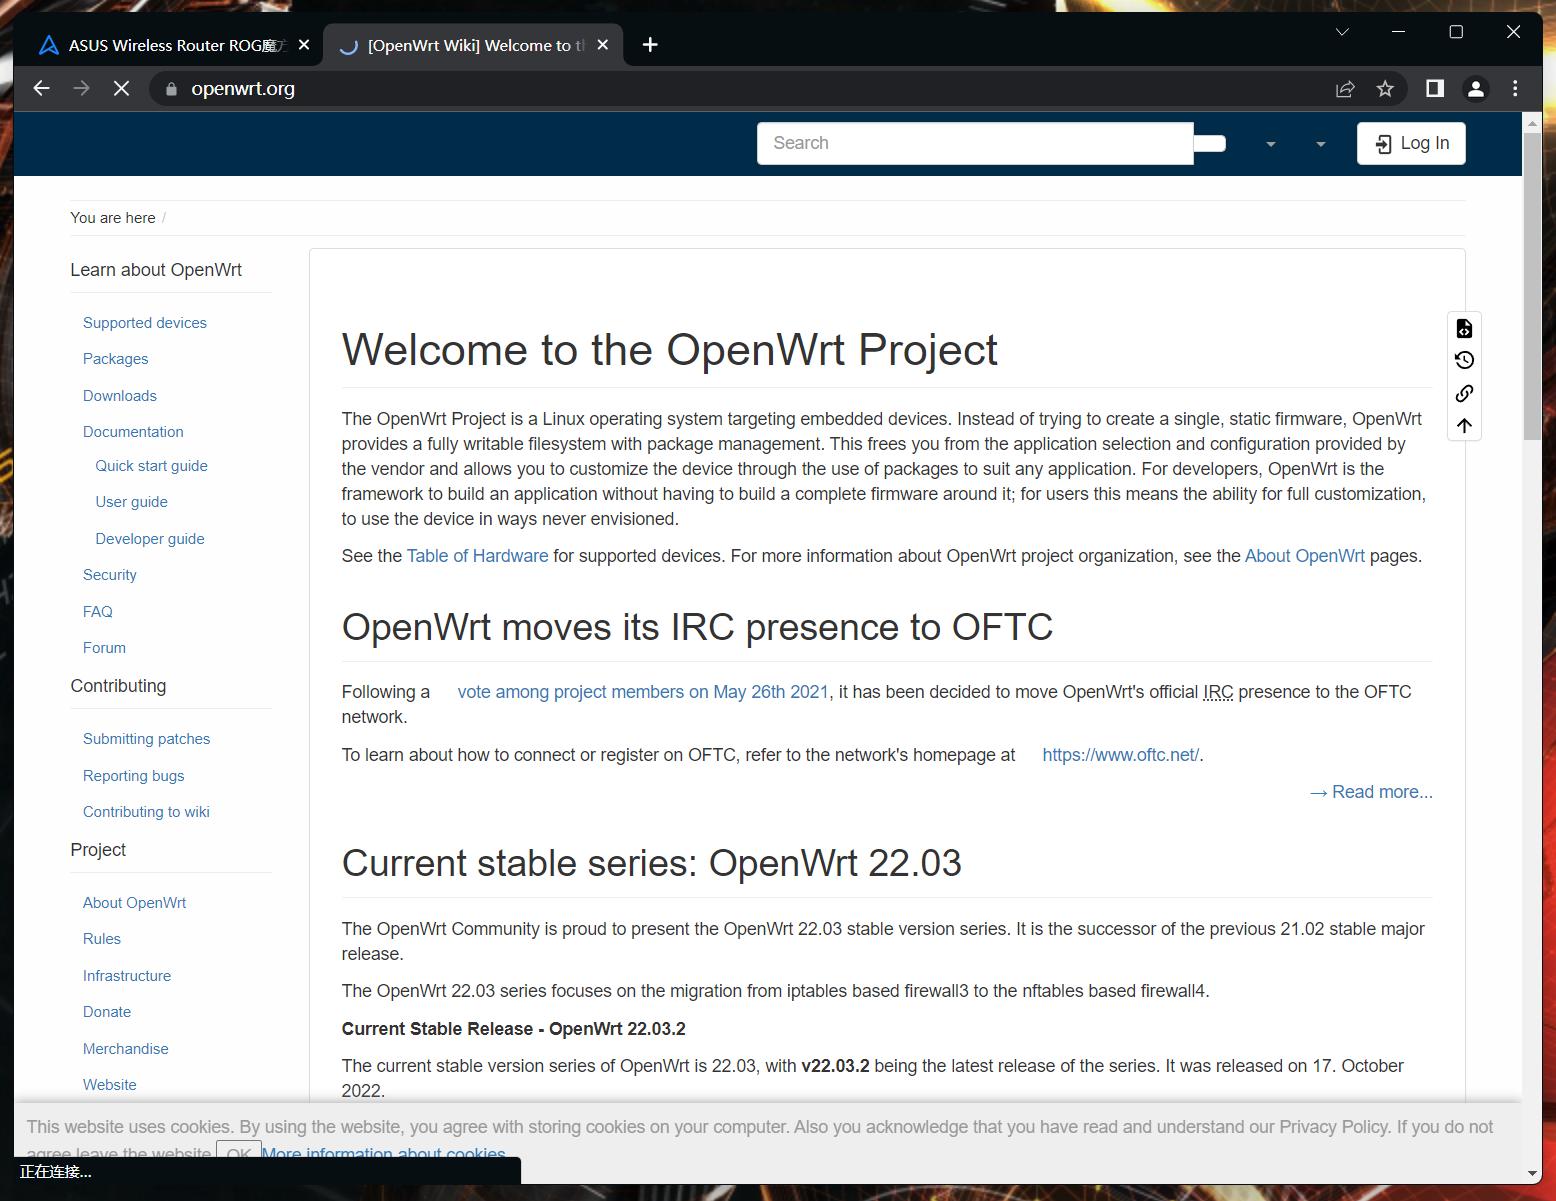Follow the About OpenWrt link in the intro paragraph
1556x1201 pixels.
pyautogui.click(x=1305, y=556)
